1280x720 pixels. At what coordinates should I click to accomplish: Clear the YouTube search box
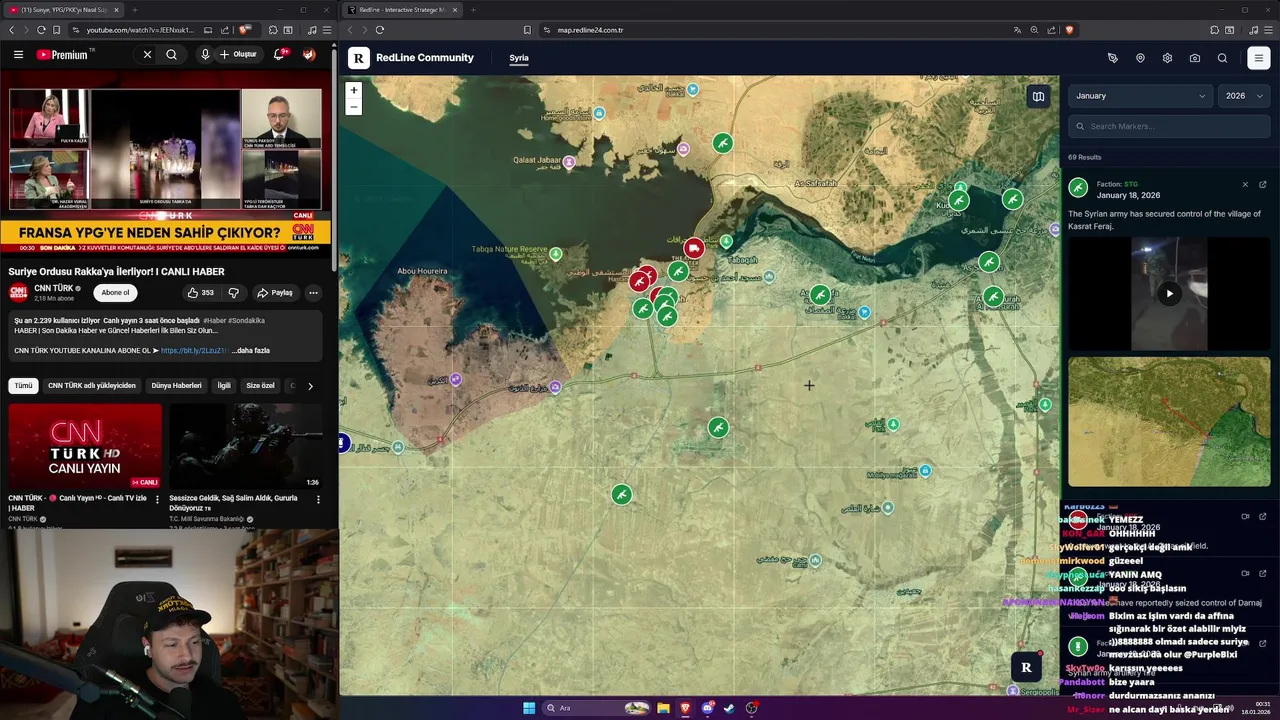tap(147, 55)
